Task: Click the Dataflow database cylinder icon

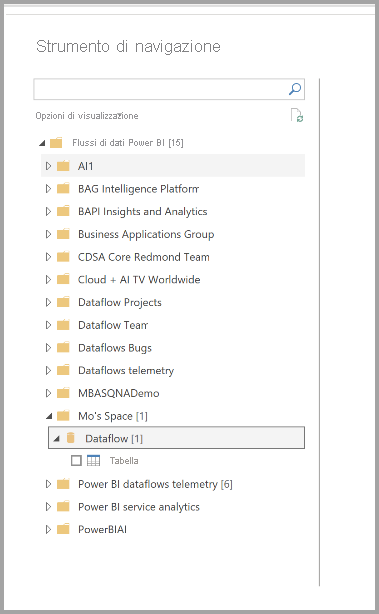Action: tap(70, 438)
